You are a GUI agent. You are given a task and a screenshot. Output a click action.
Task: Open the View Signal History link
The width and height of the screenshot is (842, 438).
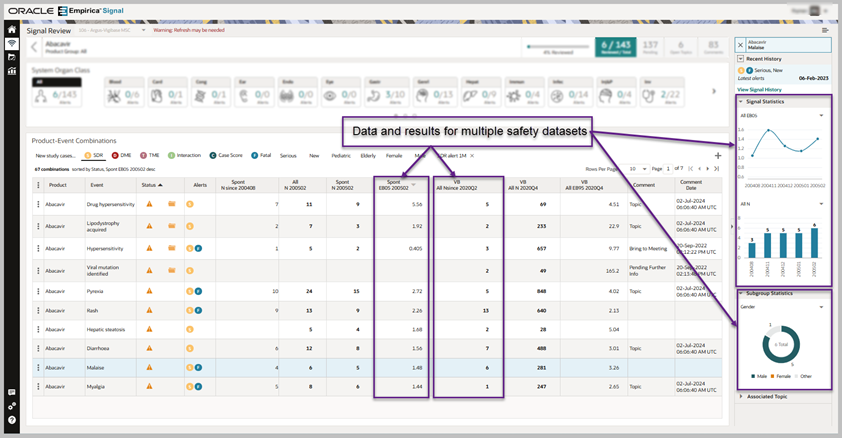point(759,90)
